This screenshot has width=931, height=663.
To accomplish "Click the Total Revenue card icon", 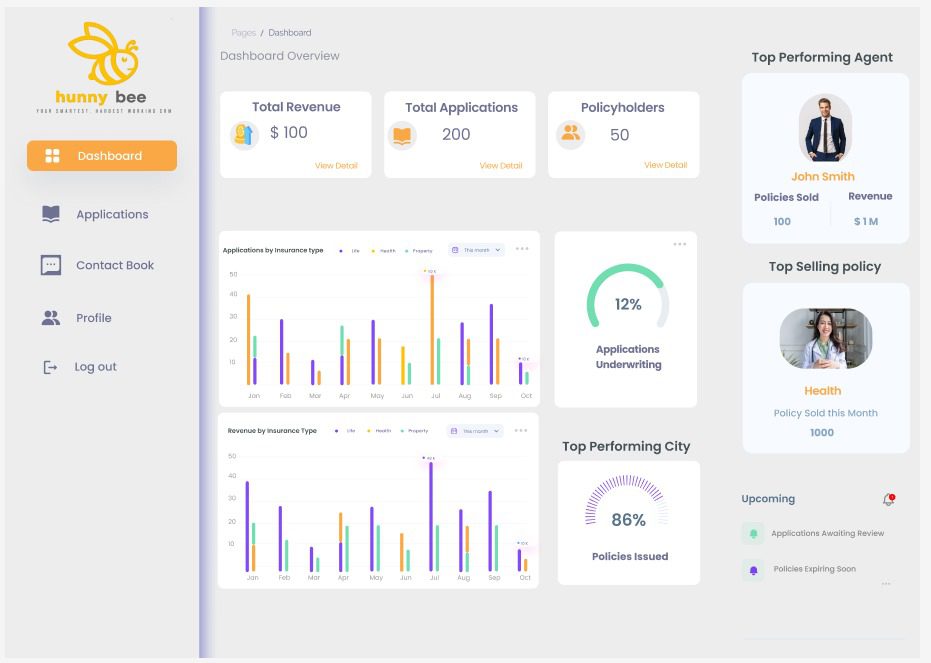I will tap(244, 135).
